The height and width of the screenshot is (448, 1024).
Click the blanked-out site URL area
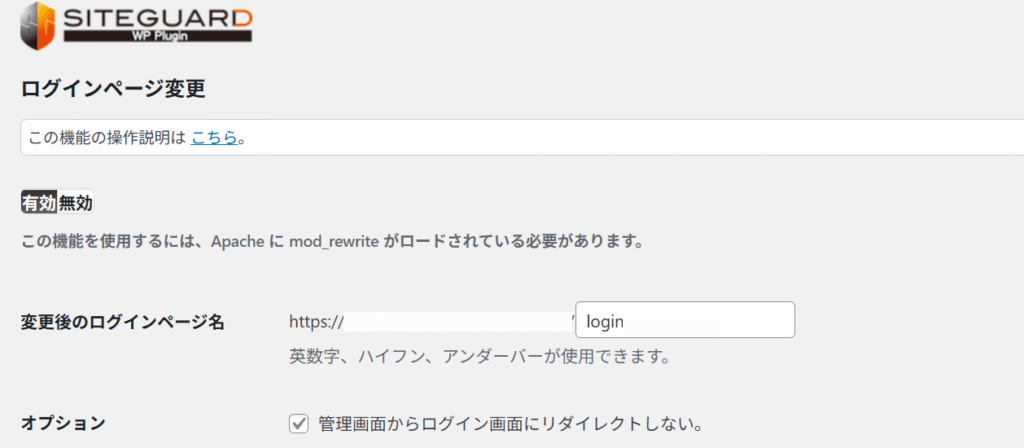click(x=458, y=322)
